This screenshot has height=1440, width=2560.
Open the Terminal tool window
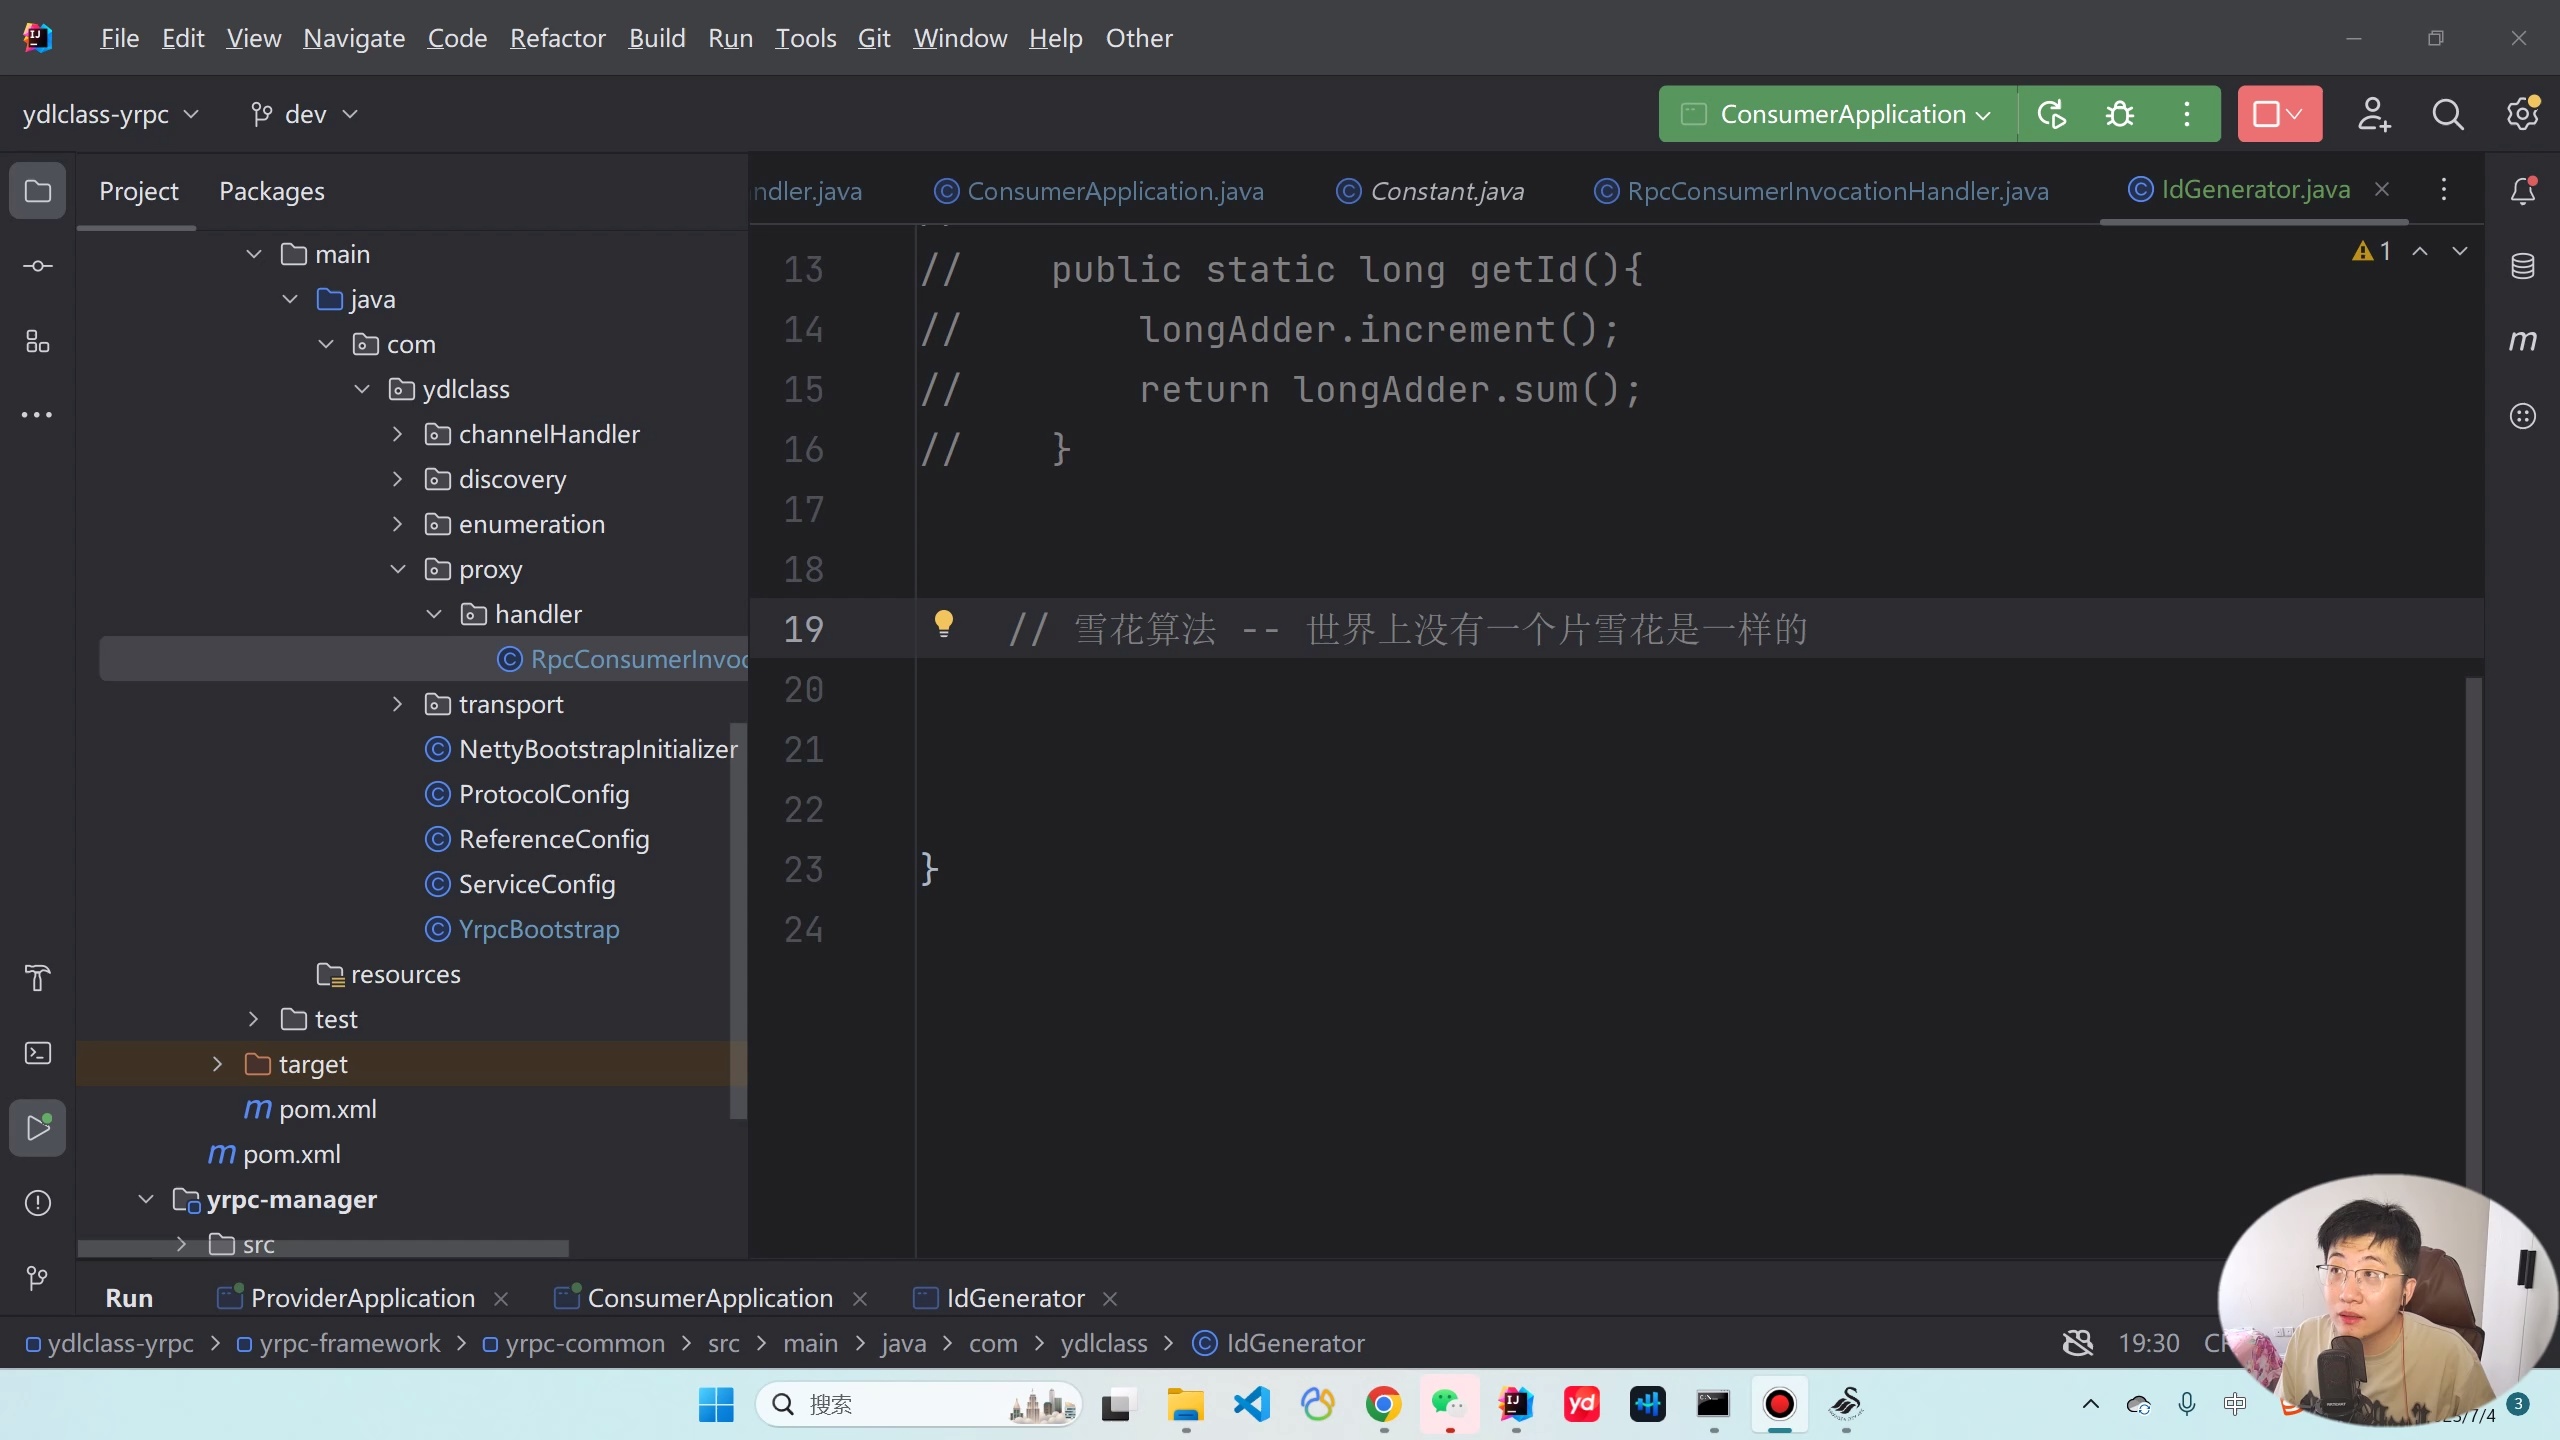pos(37,1053)
